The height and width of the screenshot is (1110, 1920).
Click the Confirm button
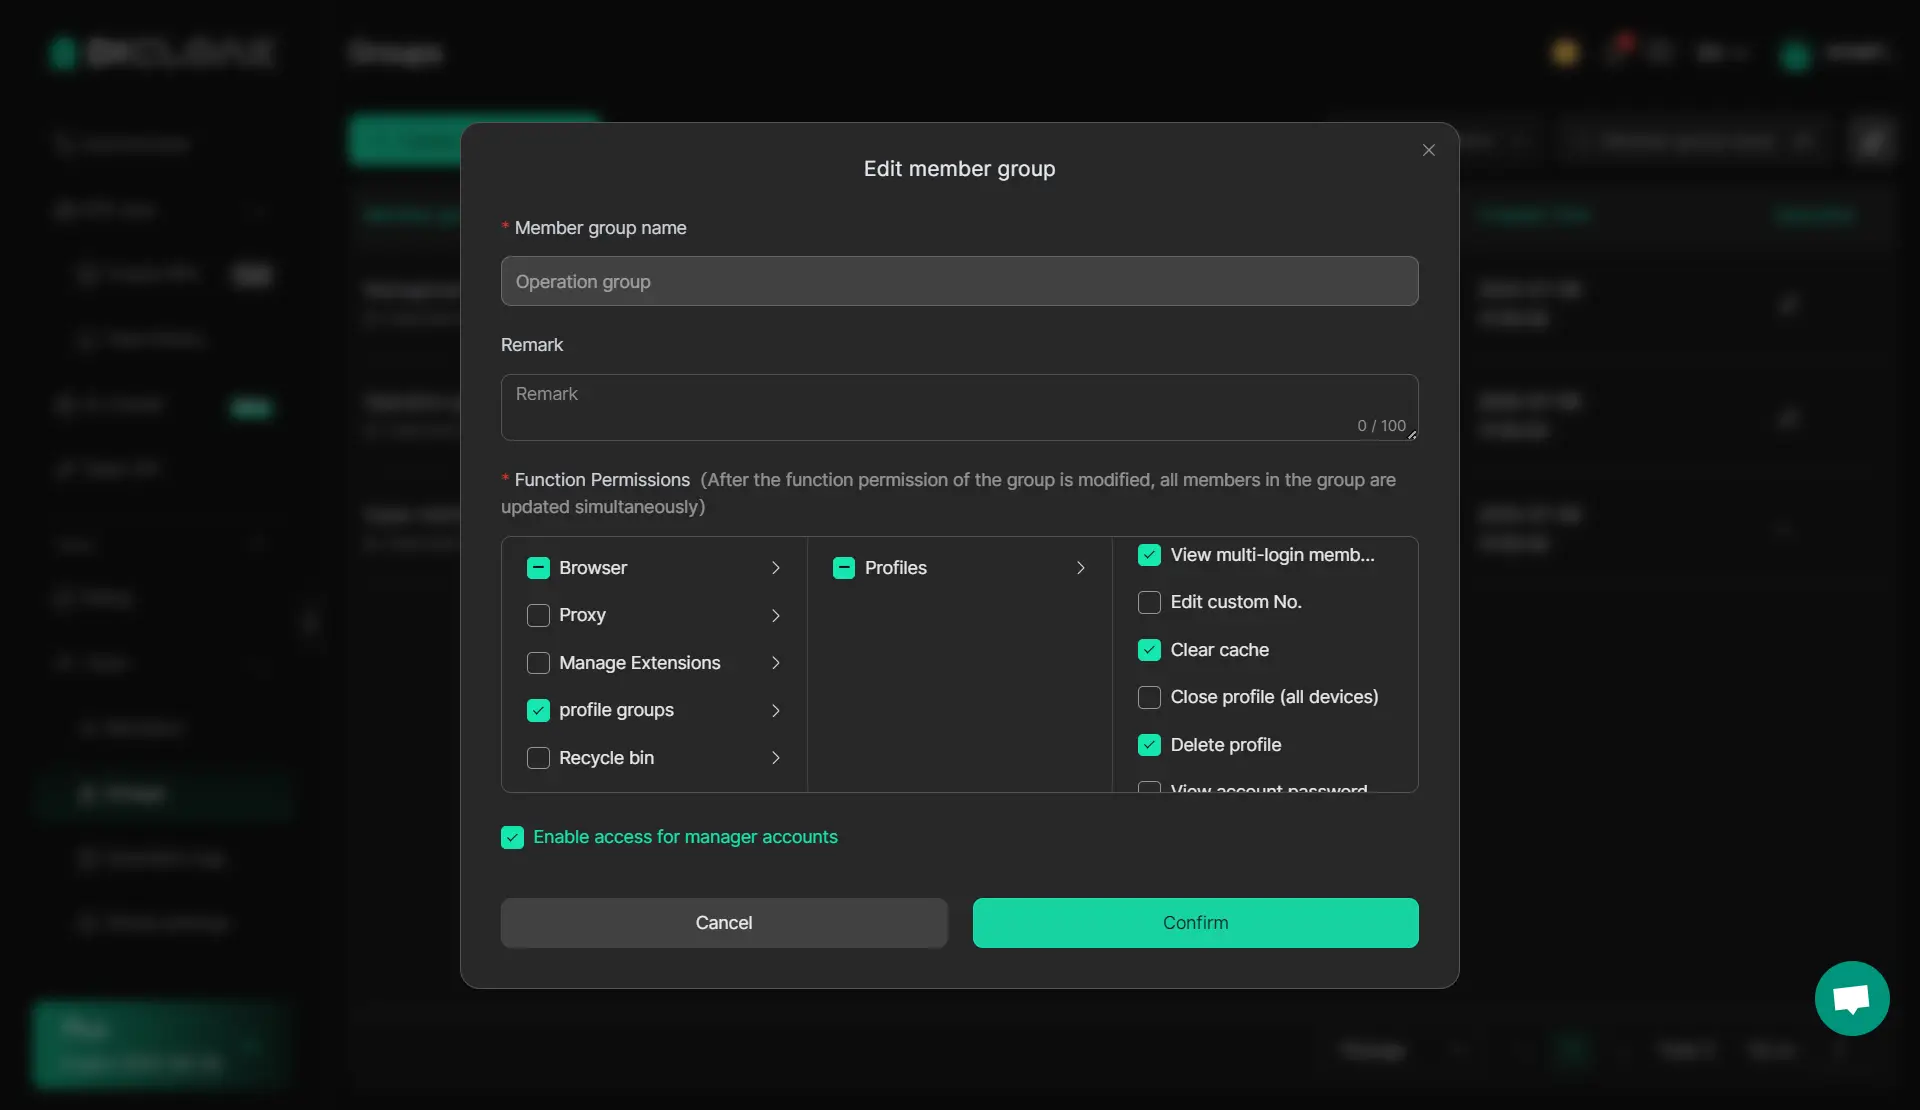point(1195,922)
